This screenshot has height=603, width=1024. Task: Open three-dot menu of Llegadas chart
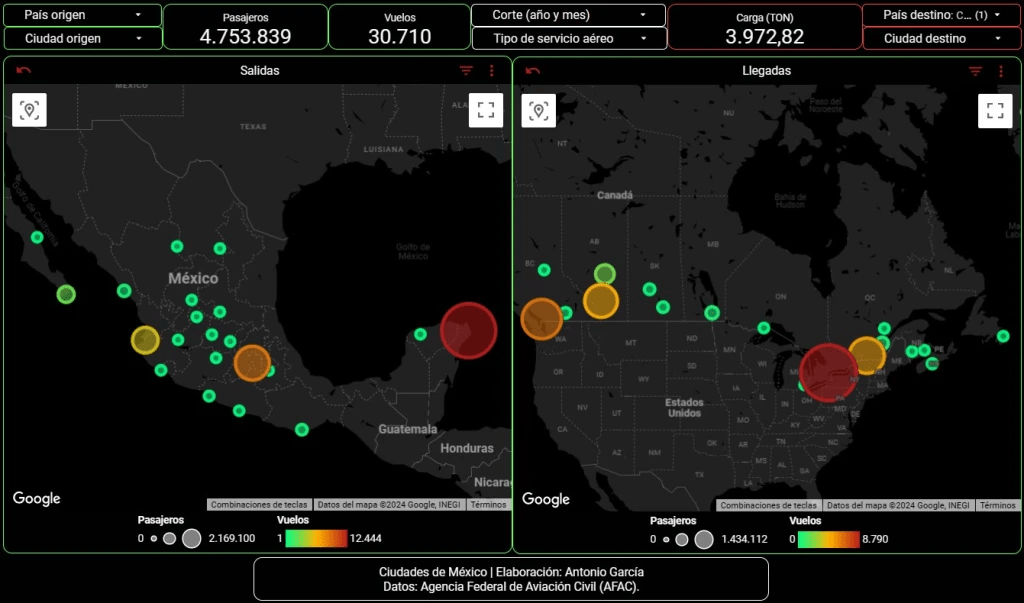1001,71
